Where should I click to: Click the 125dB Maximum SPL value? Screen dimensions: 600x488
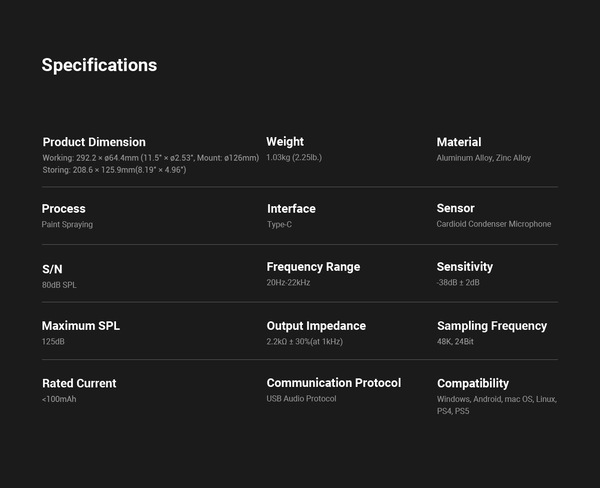click(x=53, y=341)
